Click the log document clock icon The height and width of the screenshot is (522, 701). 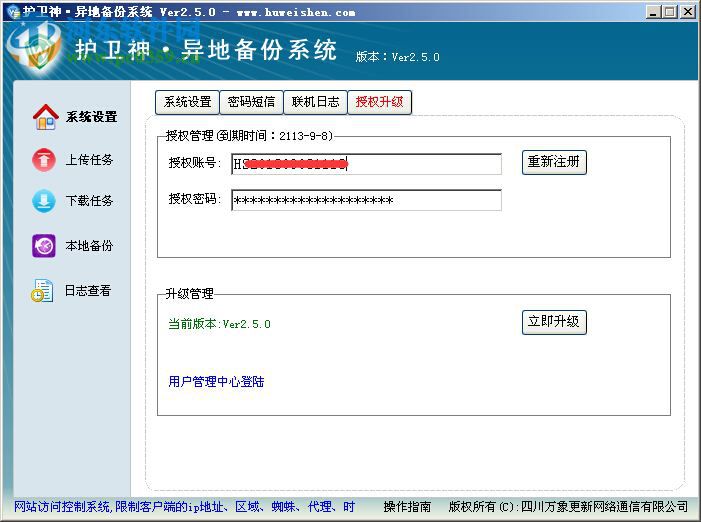tap(42, 290)
